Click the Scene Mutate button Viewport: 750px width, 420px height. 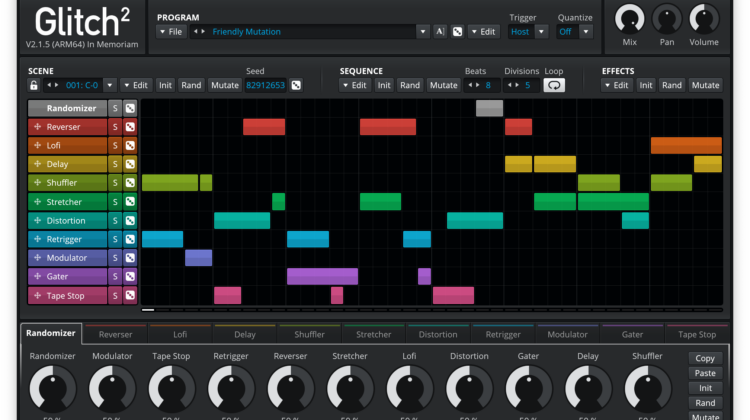(x=225, y=85)
